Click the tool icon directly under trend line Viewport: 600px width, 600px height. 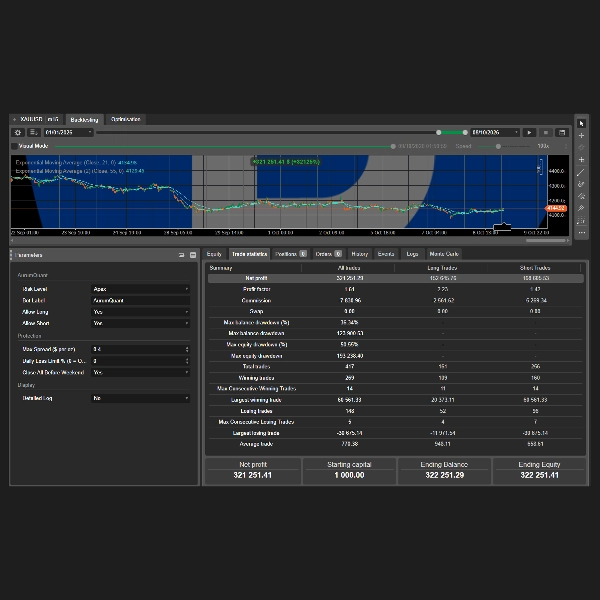tap(581, 184)
